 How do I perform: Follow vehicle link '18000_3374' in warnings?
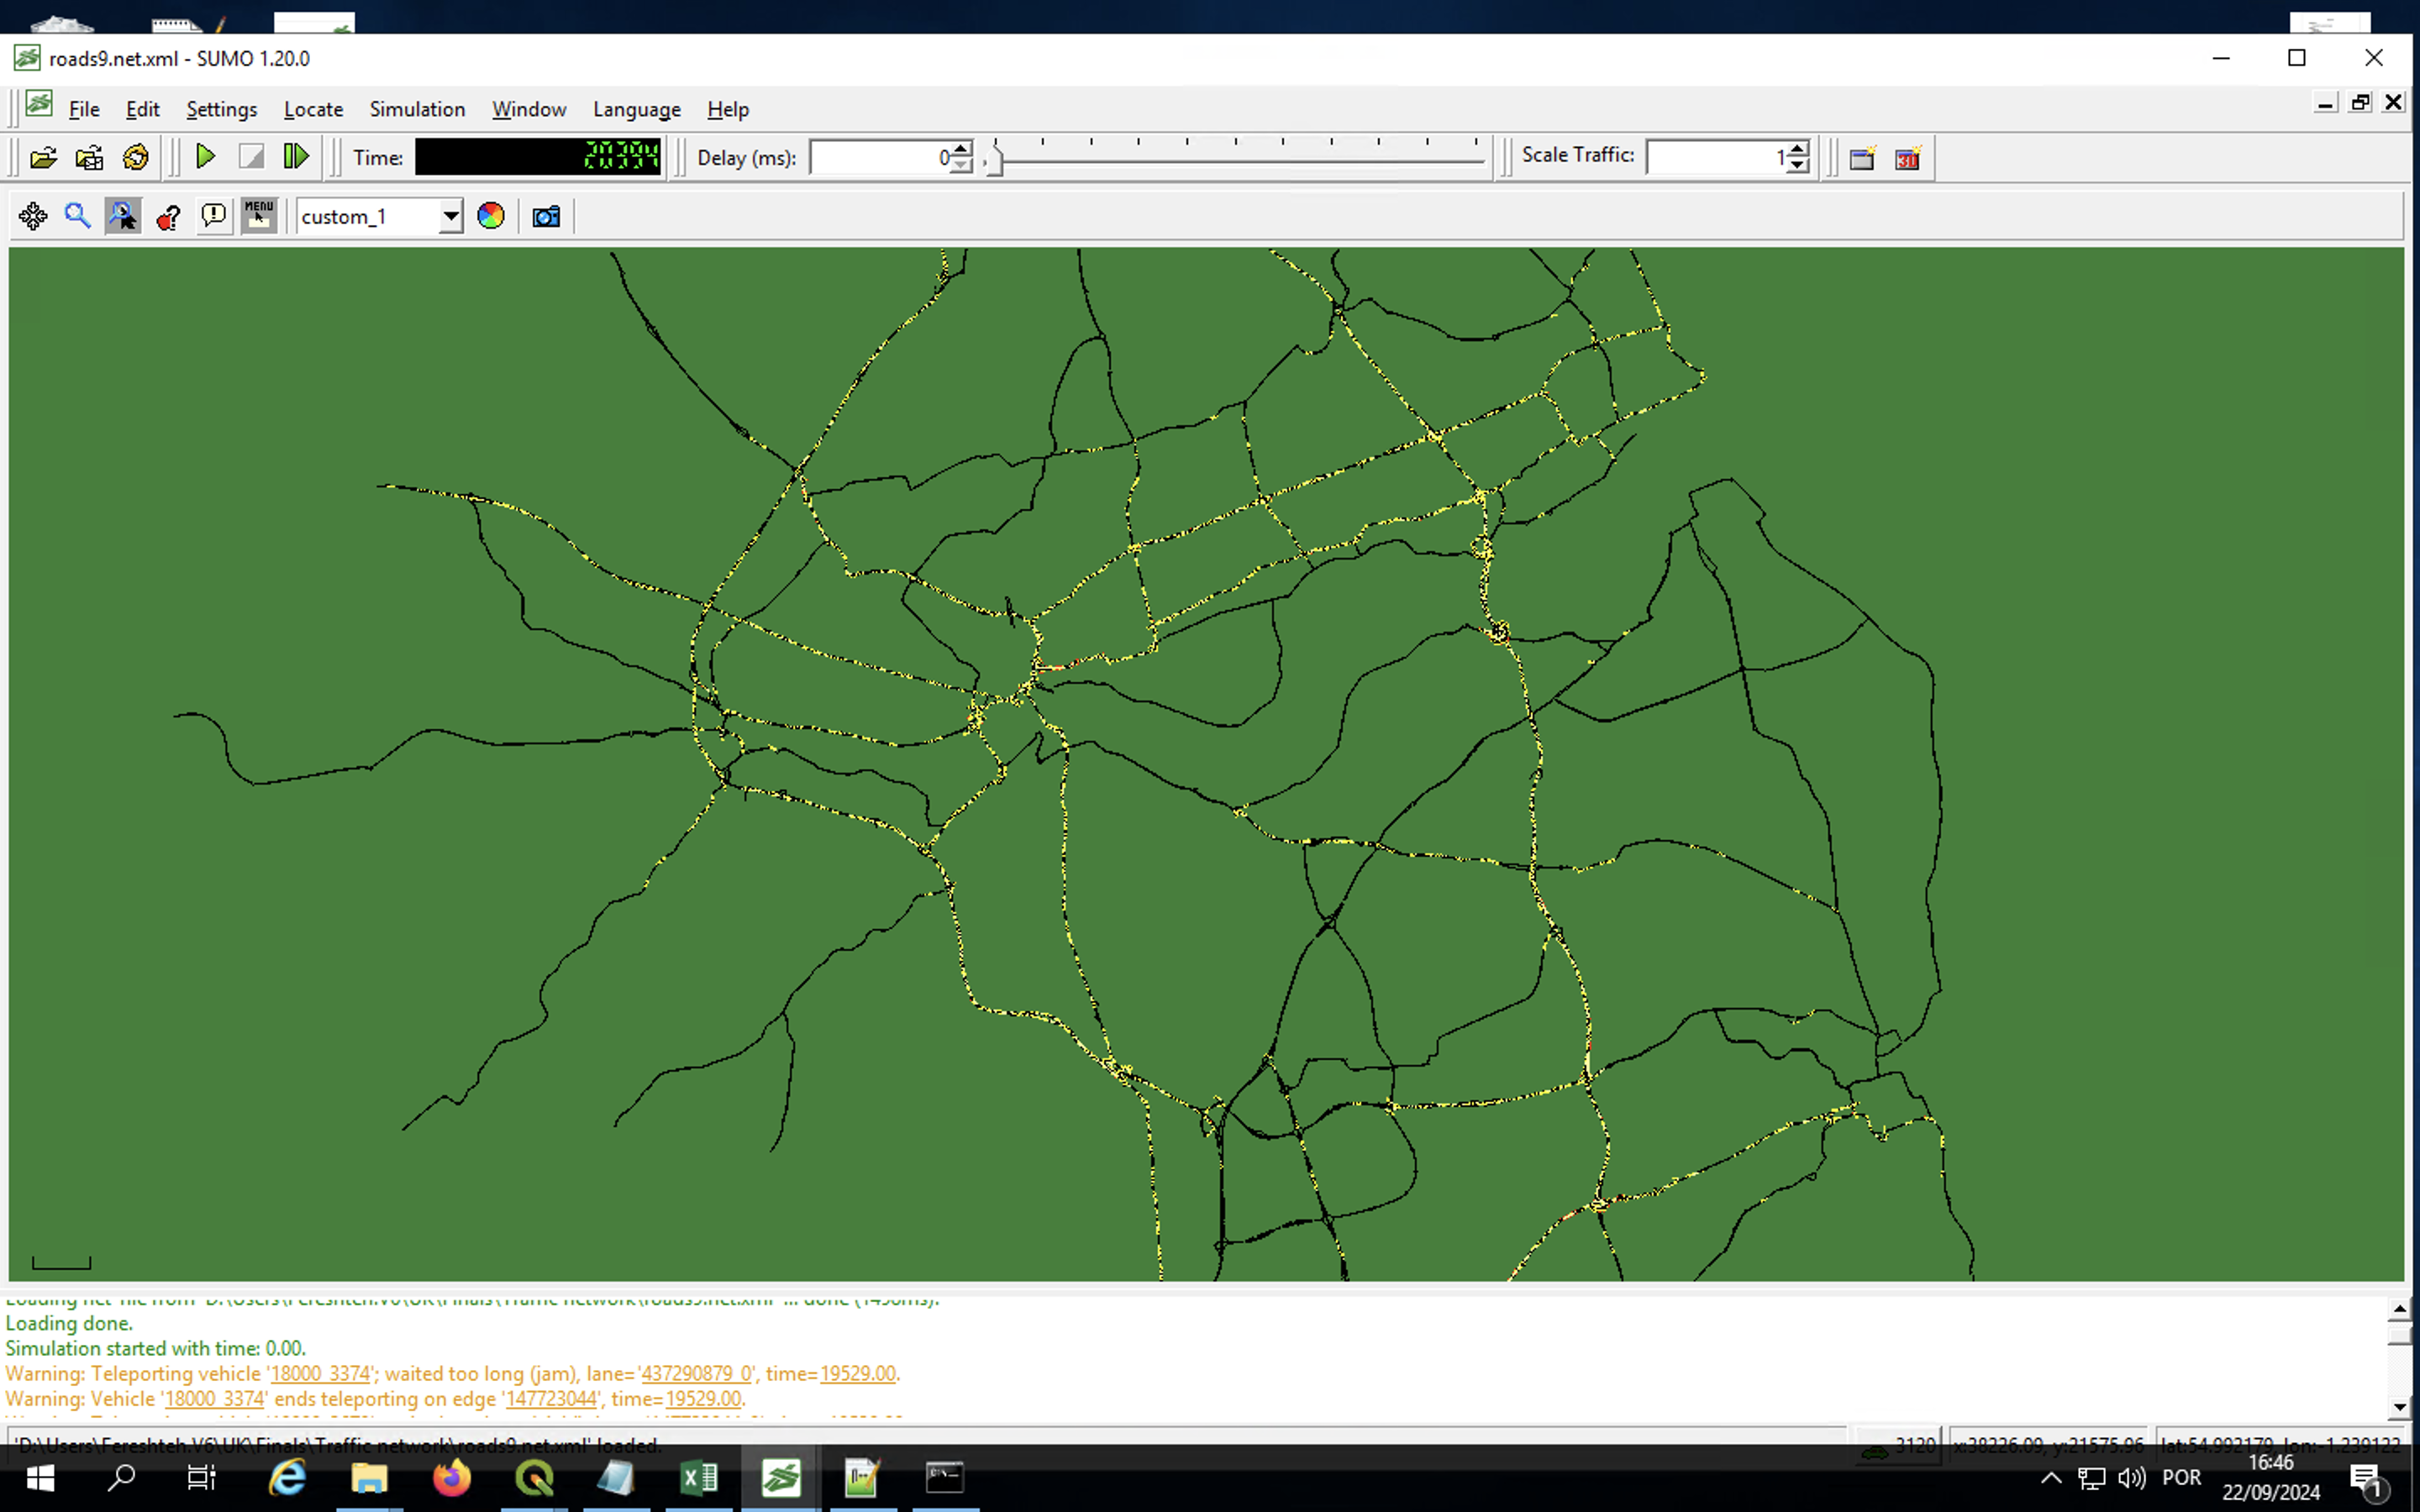(x=320, y=1373)
